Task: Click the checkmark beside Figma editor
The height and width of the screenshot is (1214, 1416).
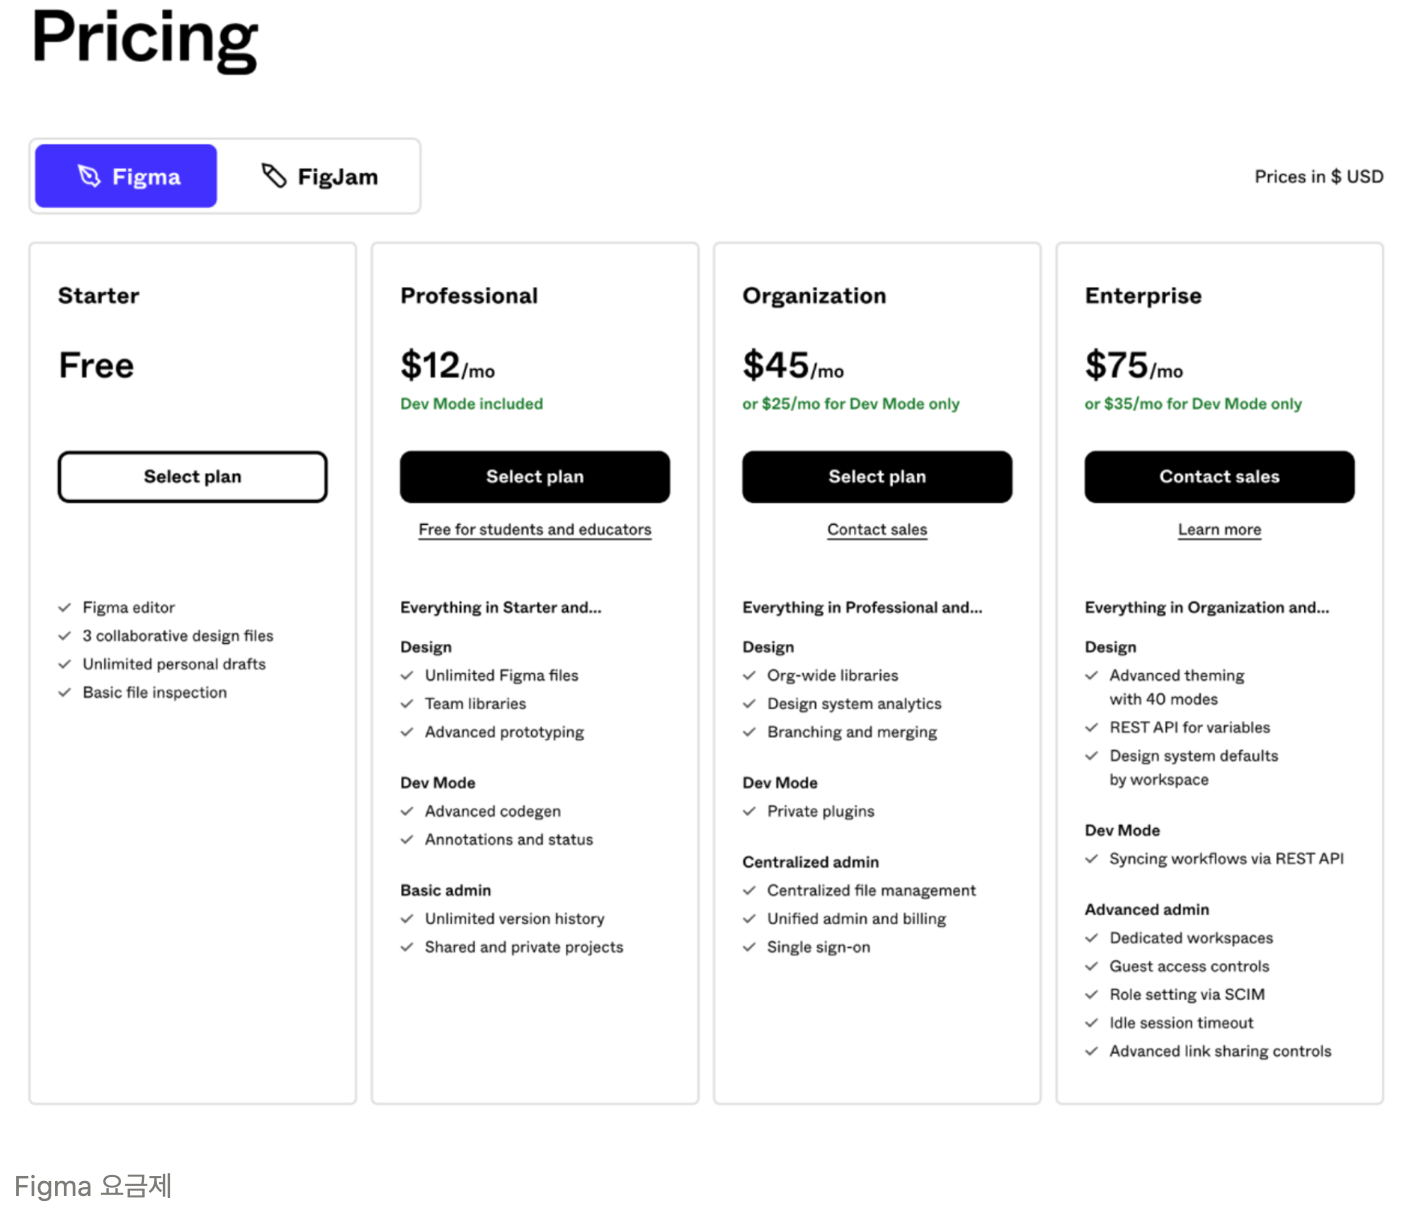Action: [63, 607]
